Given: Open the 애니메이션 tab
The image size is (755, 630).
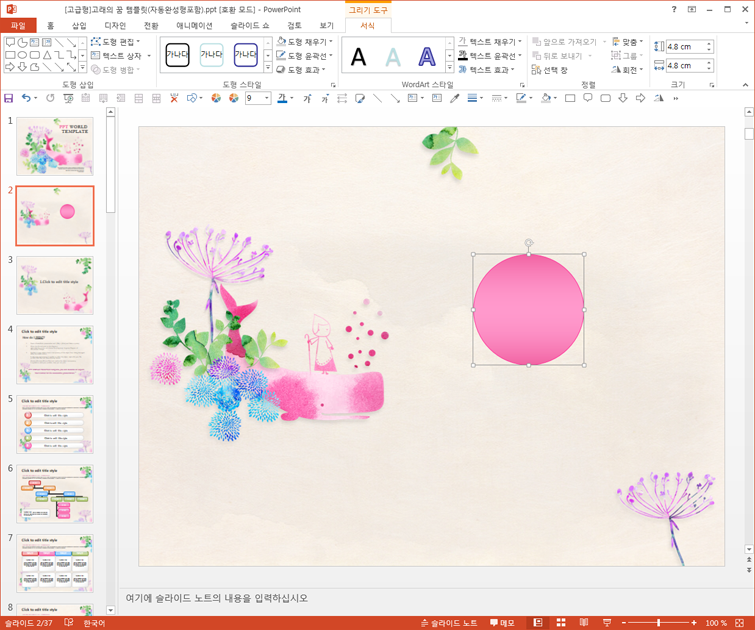Looking at the screenshot, I should click(194, 26).
